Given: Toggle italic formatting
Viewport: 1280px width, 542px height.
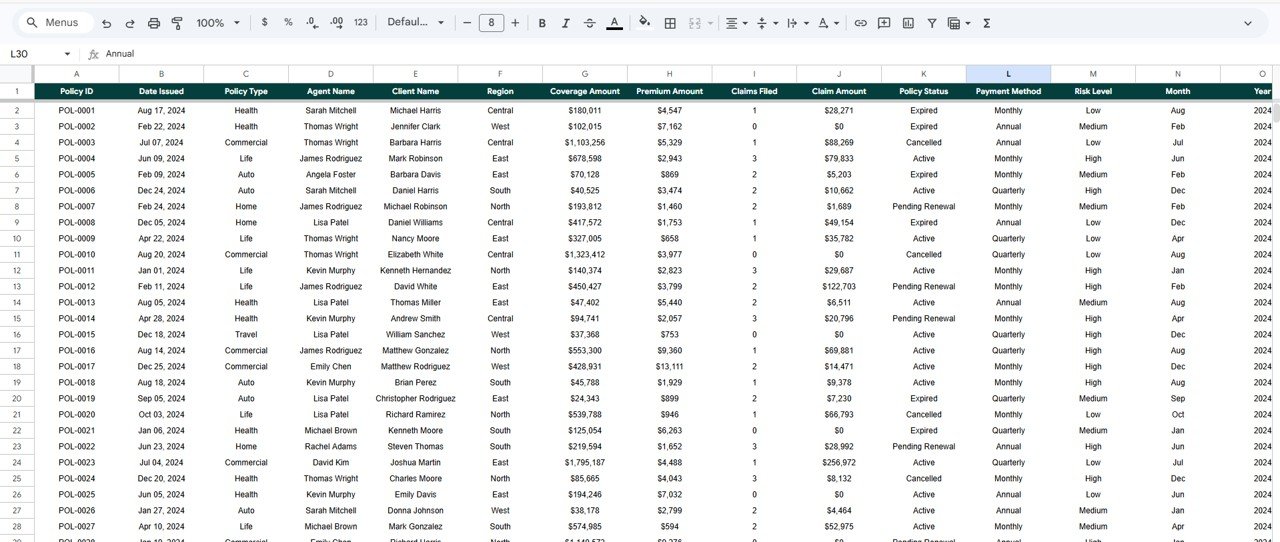Looking at the screenshot, I should (x=566, y=23).
